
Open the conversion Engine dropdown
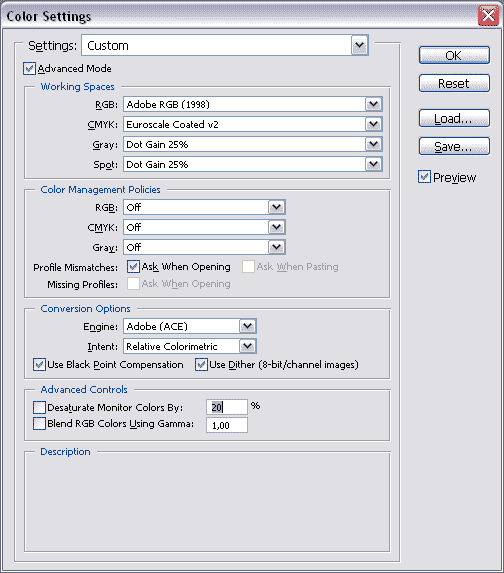pyautogui.click(x=190, y=326)
